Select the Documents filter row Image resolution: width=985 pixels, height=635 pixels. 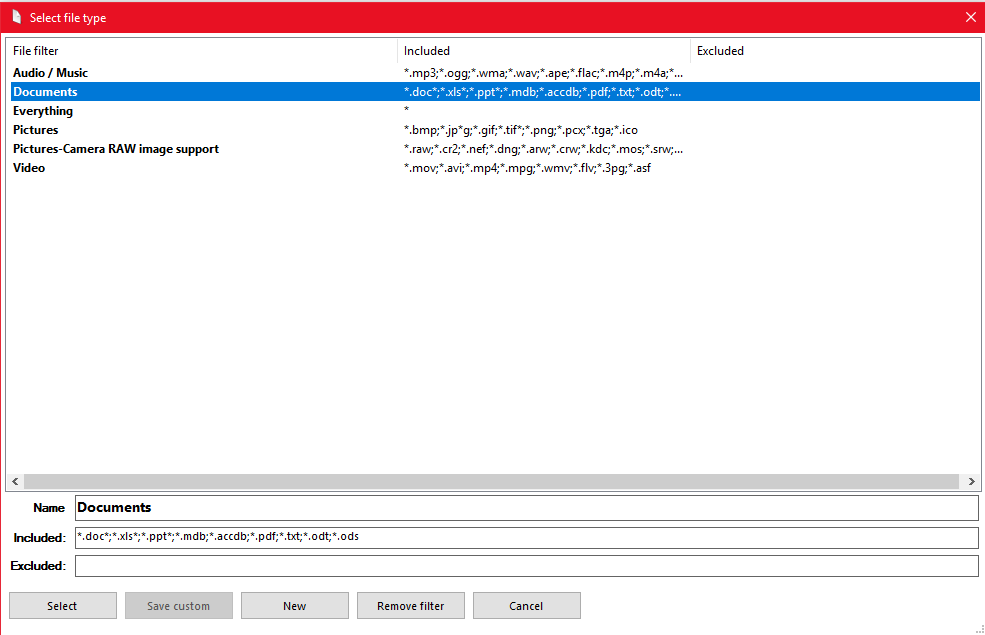[150, 91]
